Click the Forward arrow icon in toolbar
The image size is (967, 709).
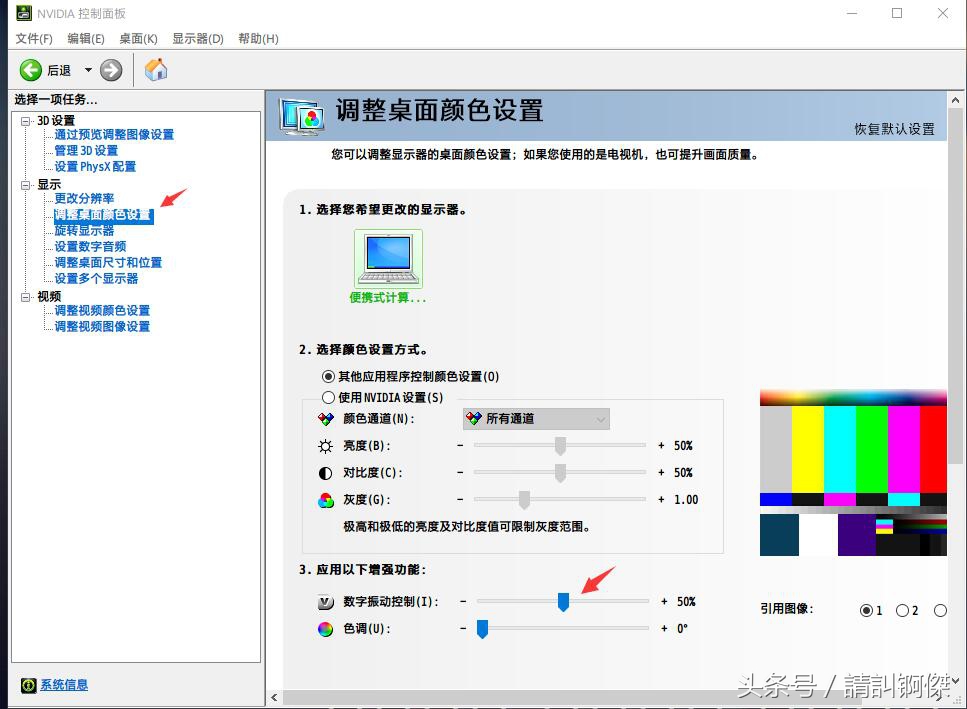click(x=111, y=70)
